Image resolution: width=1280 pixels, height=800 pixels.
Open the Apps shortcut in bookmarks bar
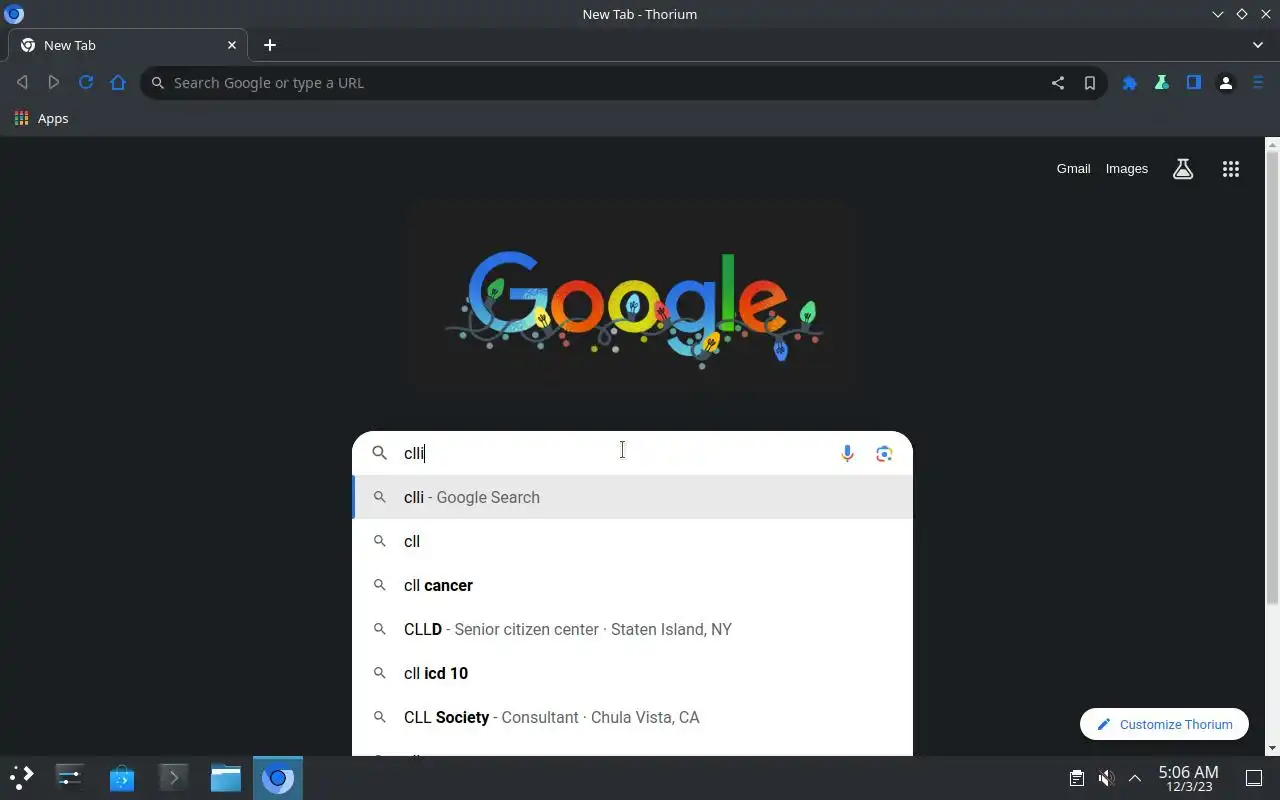click(42, 118)
